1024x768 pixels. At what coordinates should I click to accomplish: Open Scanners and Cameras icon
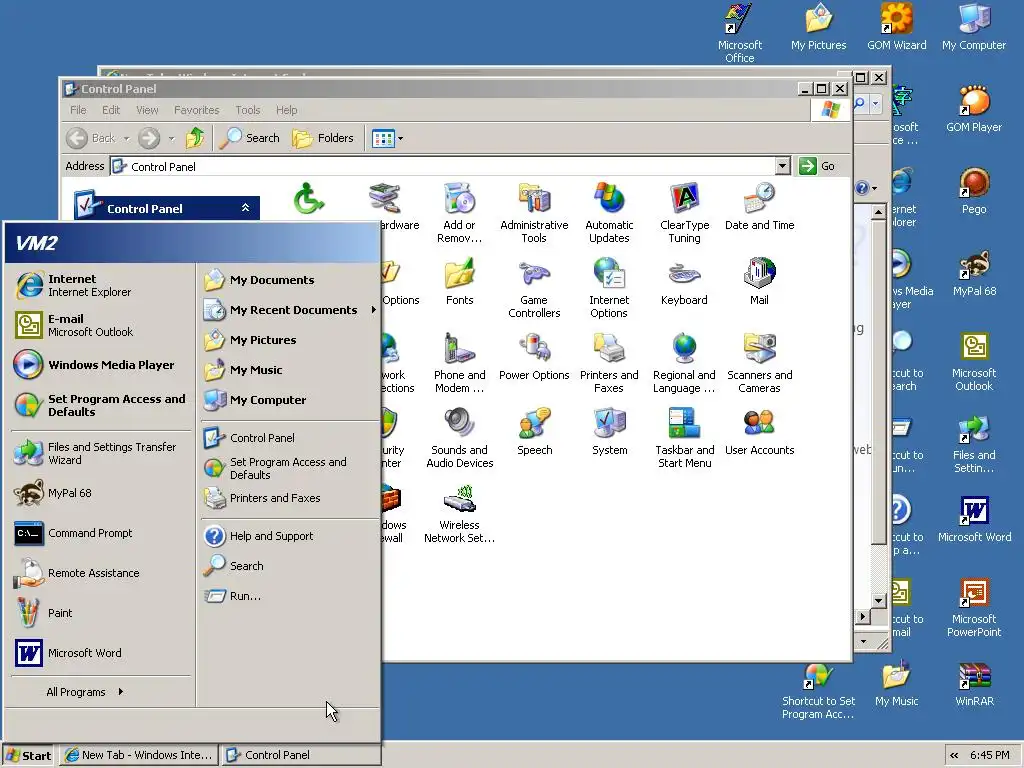[760, 362]
